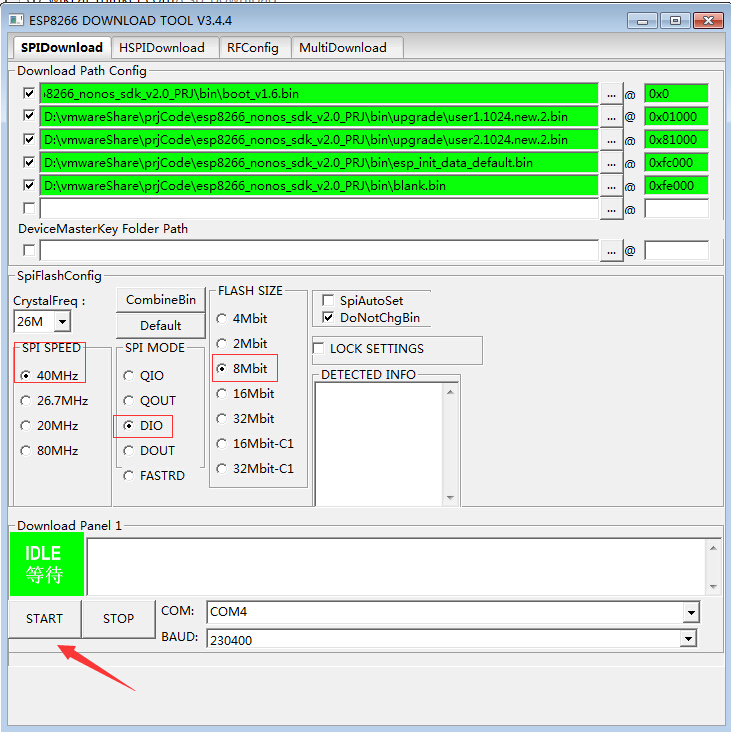This screenshot has width=731, height=732.
Task: Click the CombineBin button
Action: 161,300
